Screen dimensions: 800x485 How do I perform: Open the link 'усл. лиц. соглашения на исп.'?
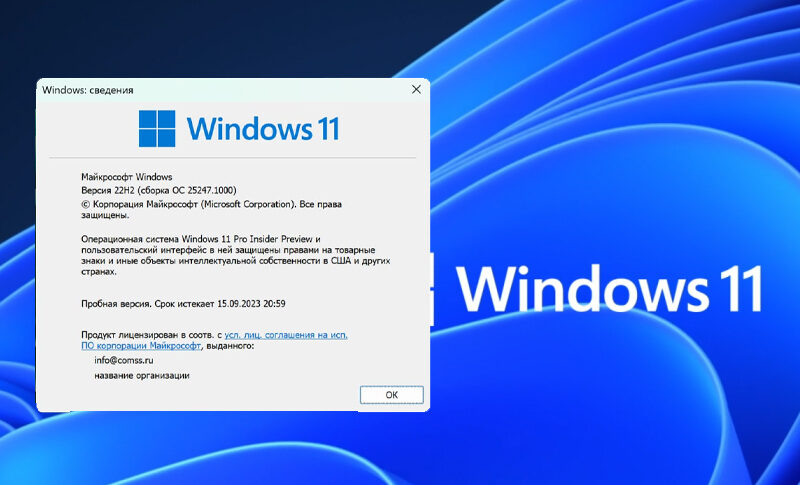coord(286,335)
